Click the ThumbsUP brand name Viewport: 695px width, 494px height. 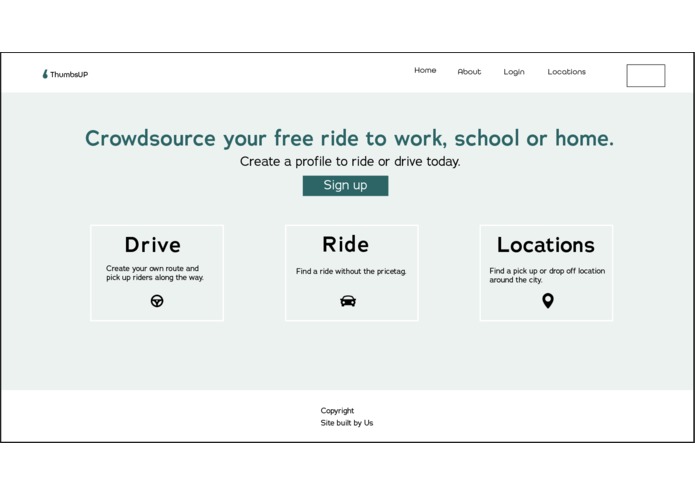pos(69,74)
